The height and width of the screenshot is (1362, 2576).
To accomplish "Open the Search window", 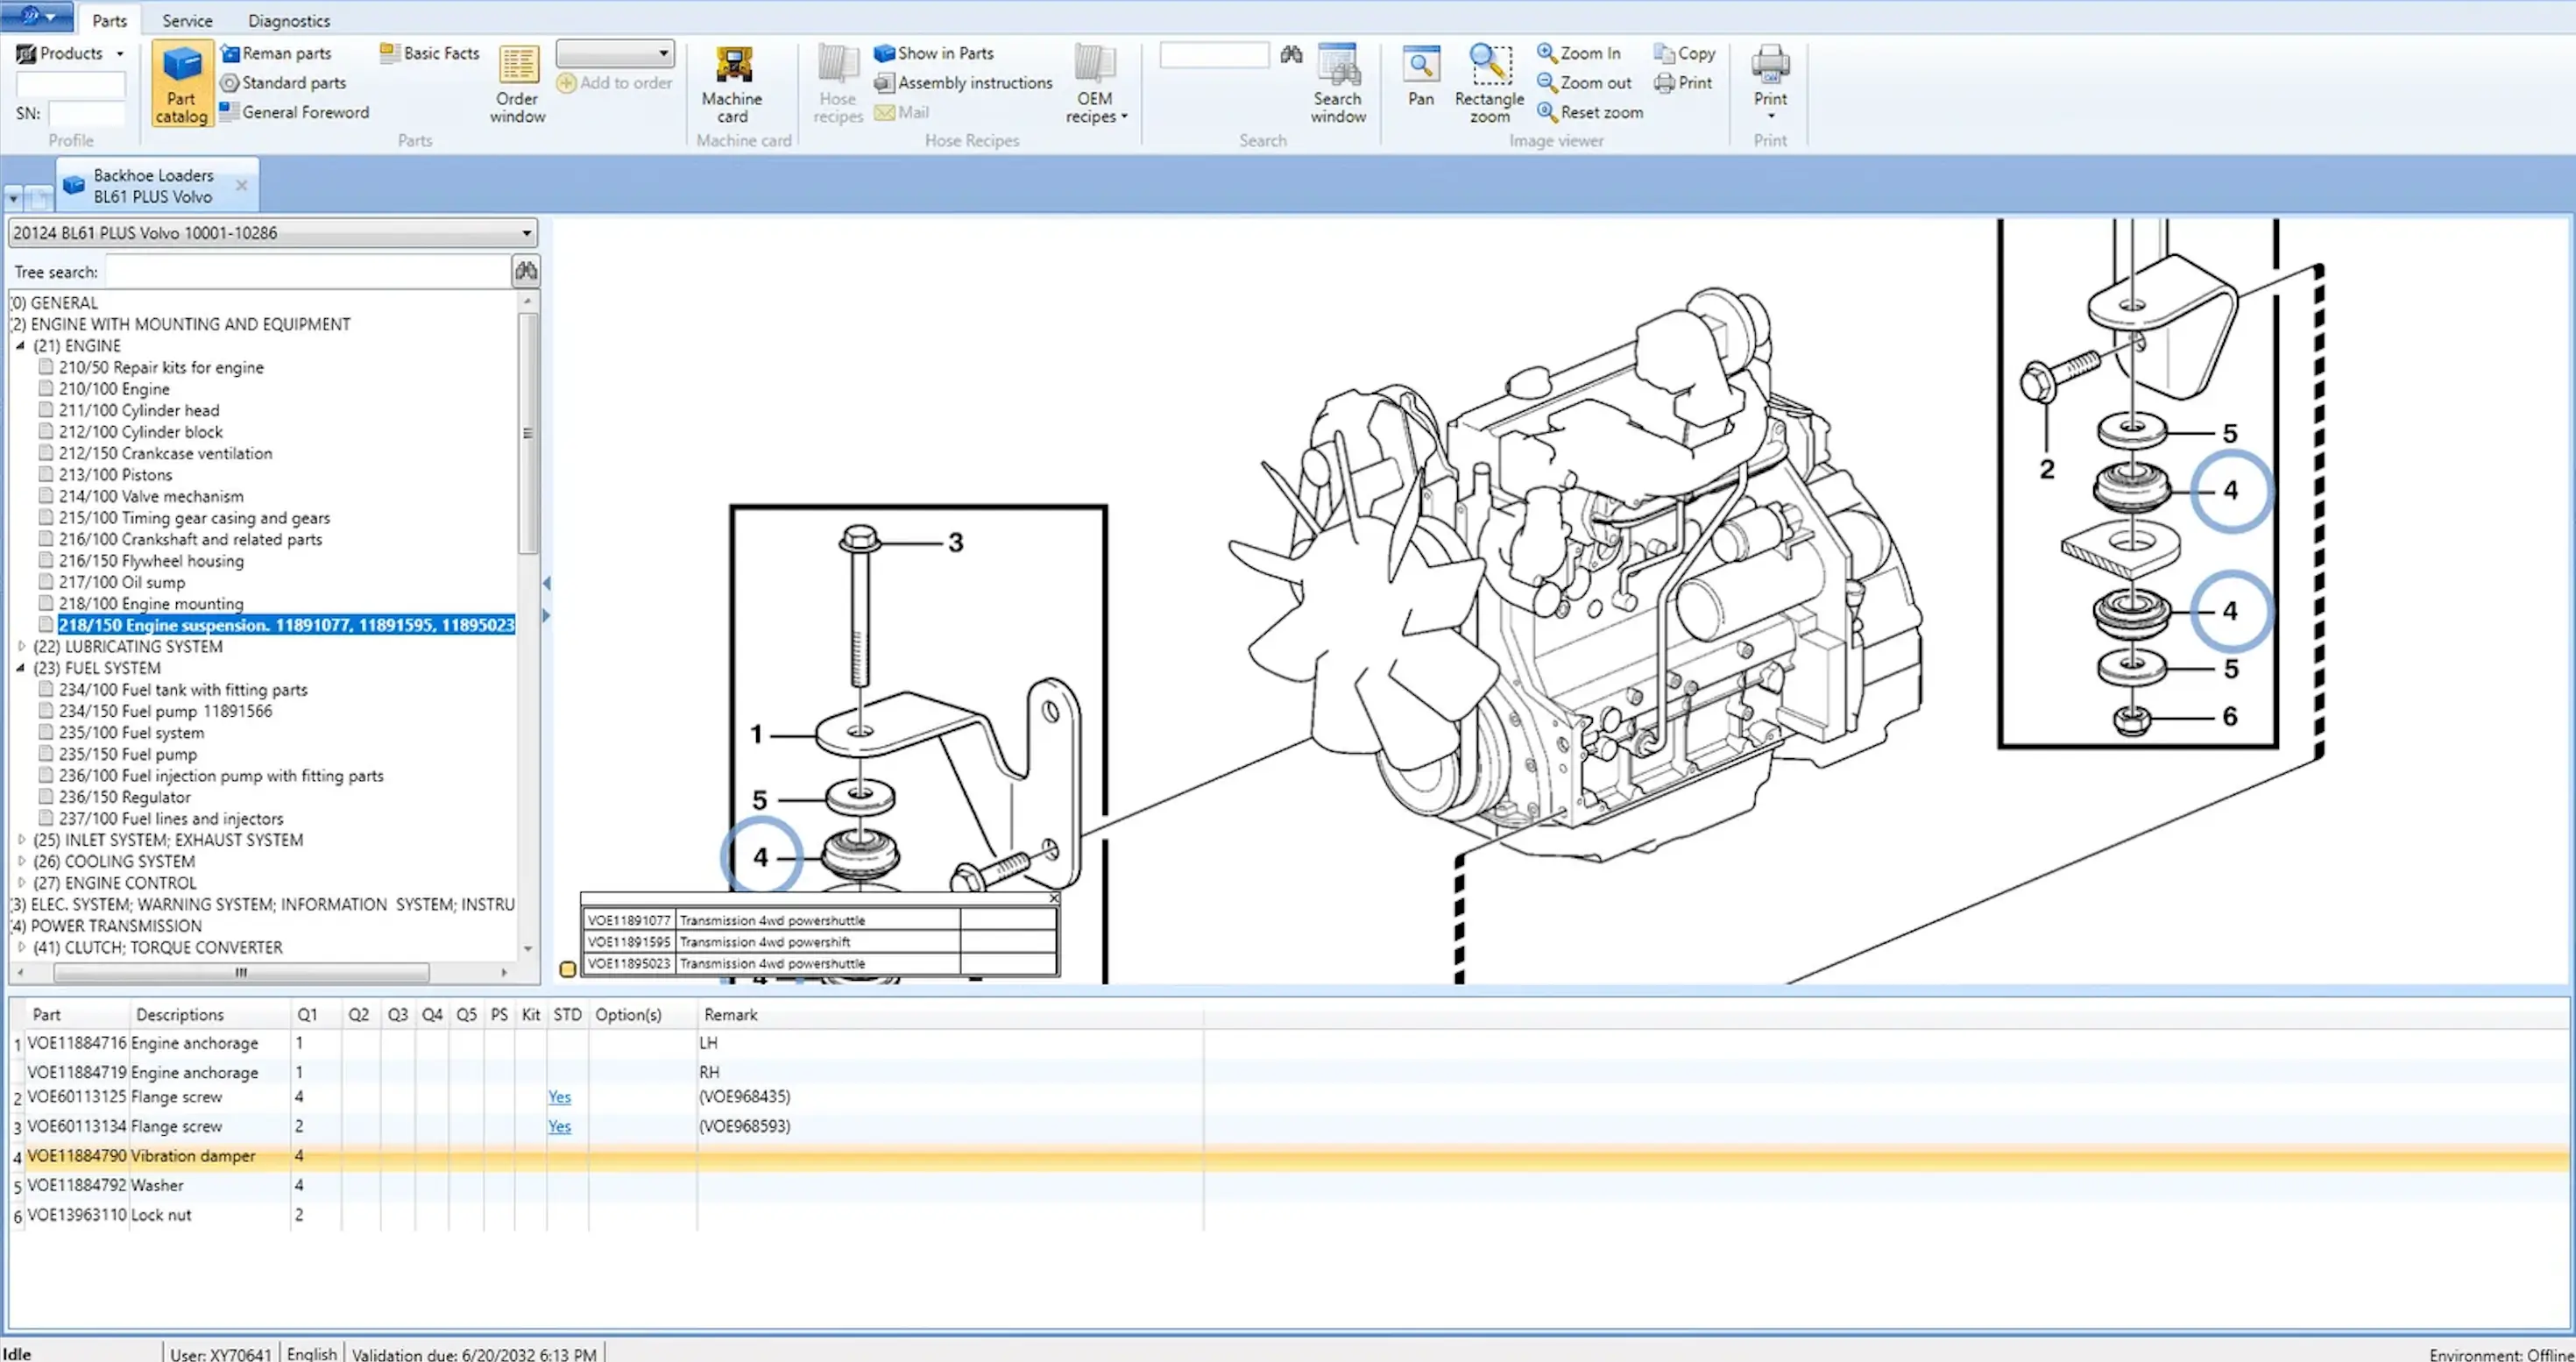I will click(x=1337, y=83).
